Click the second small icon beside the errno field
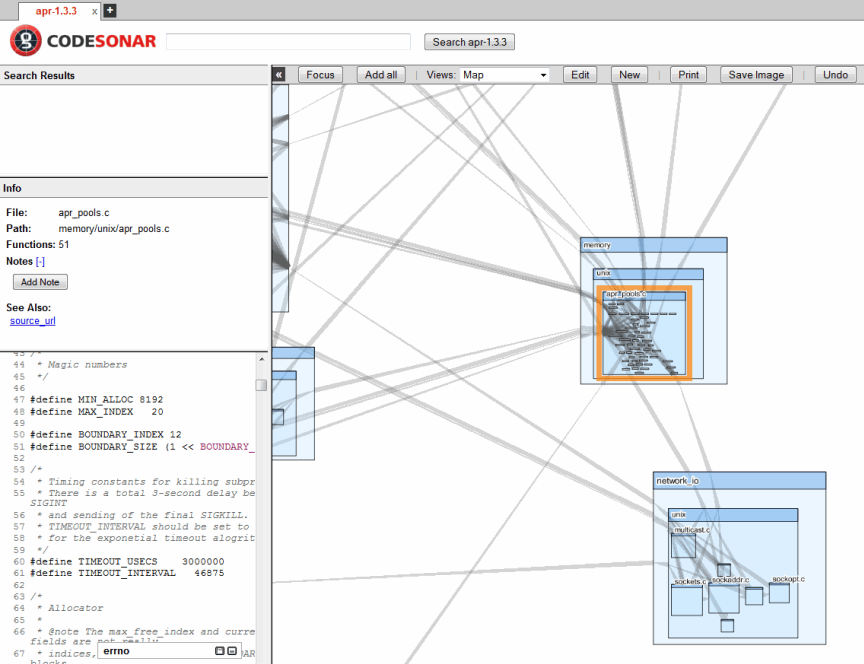 click(x=232, y=651)
